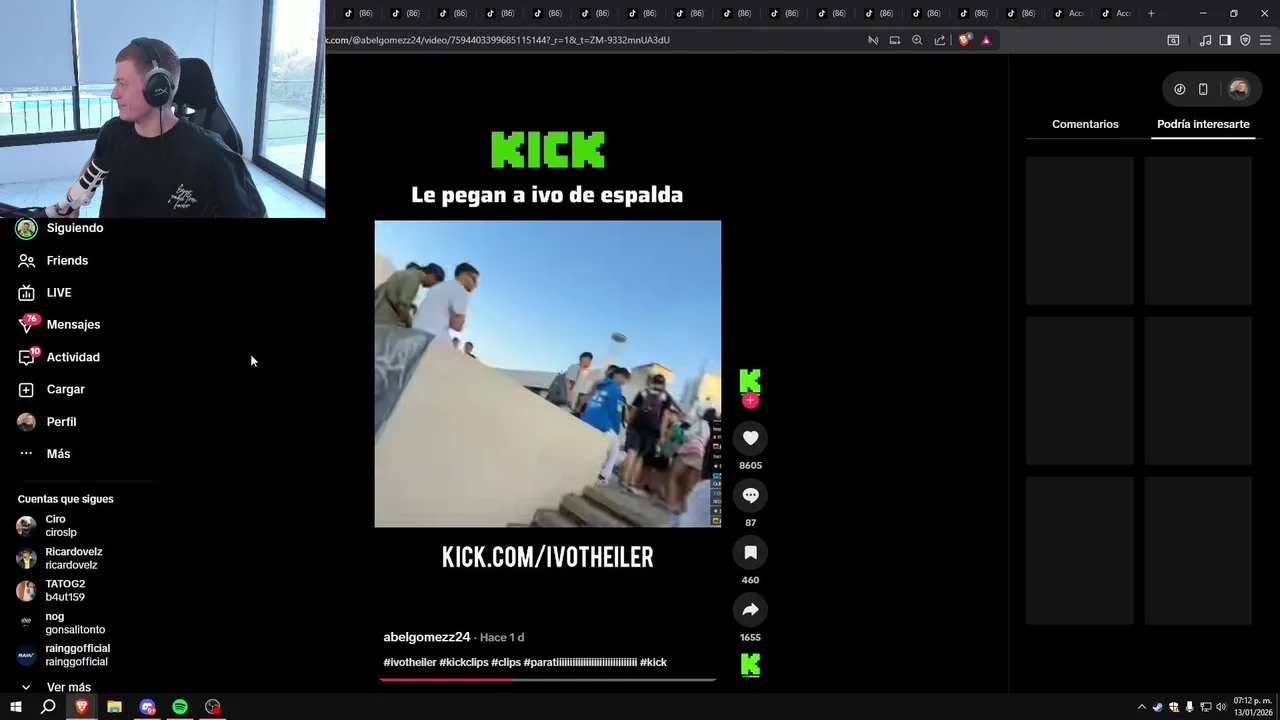Click the install app icon in address bar

(895, 40)
